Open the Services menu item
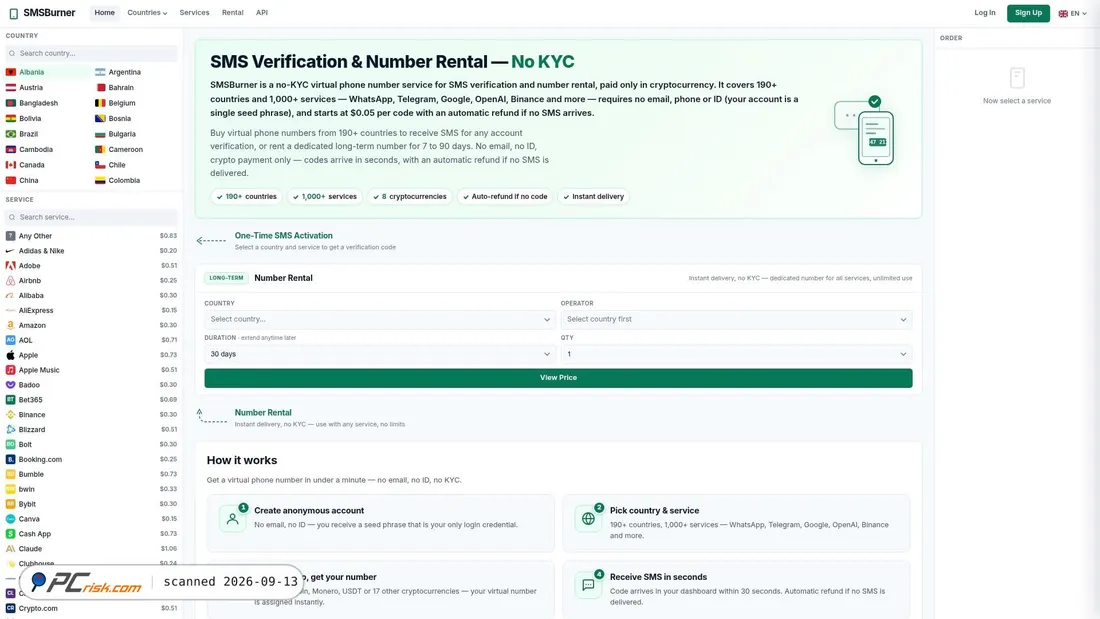The image size is (1100, 619). (x=194, y=13)
